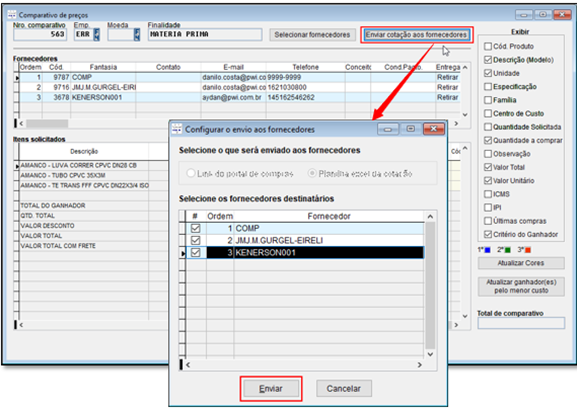Click the Fantasia column header
This screenshot has height=409, width=577.
[103, 67]
